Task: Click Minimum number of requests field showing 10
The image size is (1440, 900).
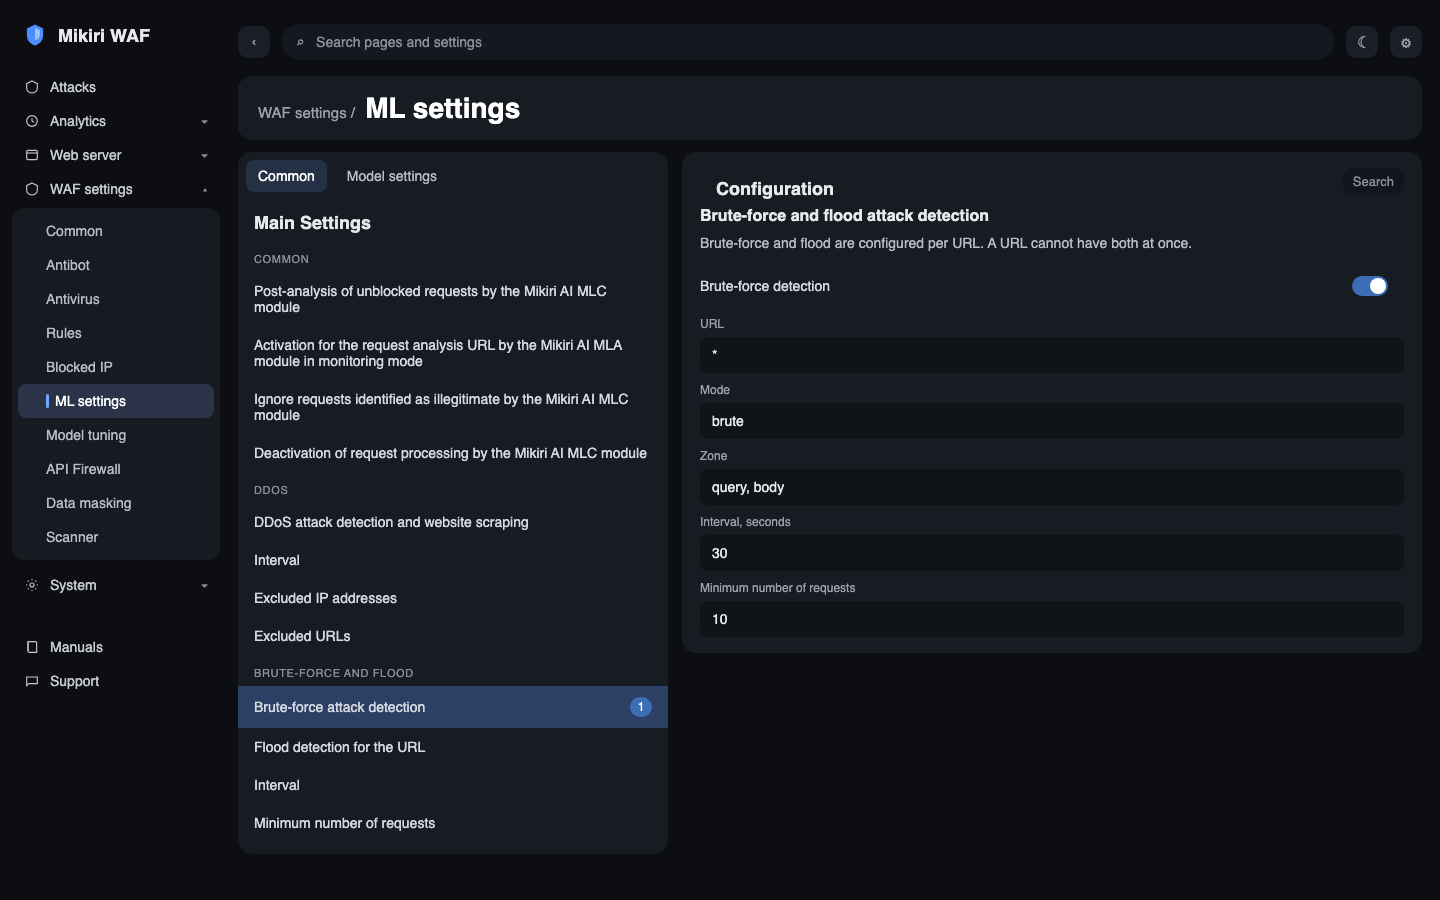Action: (x=1052, y=619)
